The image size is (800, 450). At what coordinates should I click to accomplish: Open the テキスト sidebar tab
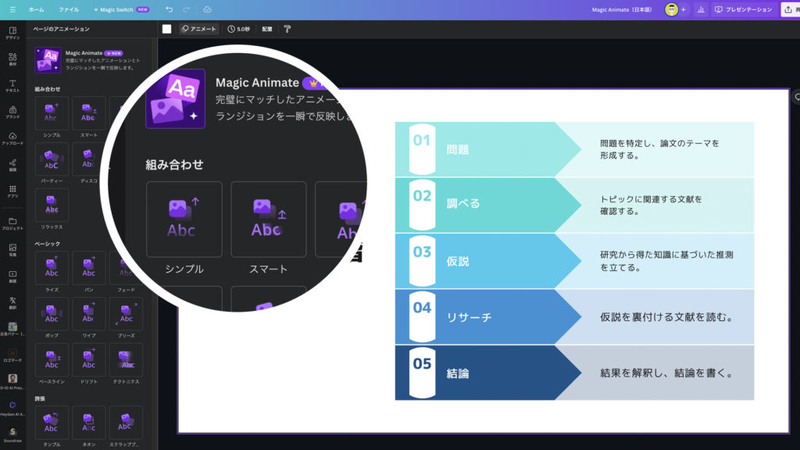(x=12, y=86)
